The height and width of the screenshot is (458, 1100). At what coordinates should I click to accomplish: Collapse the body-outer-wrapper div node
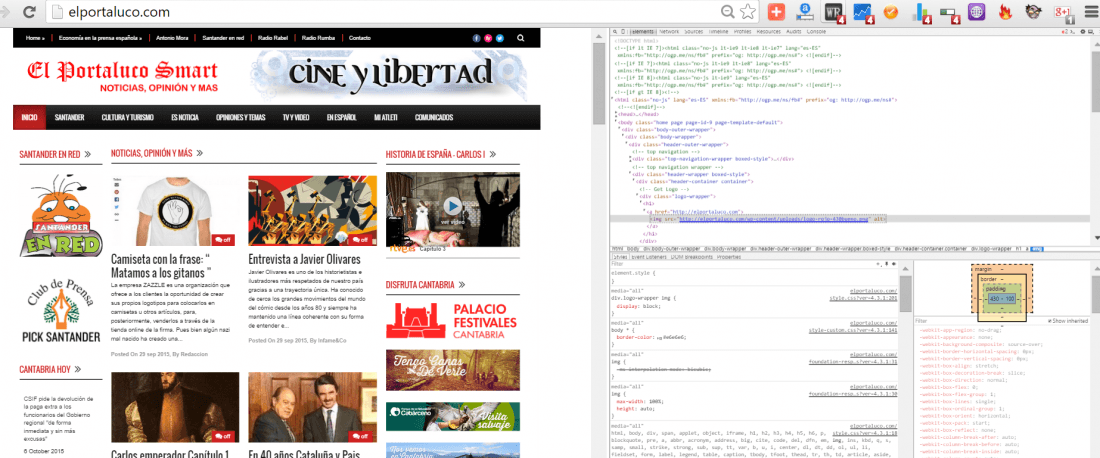coord(619,130)
